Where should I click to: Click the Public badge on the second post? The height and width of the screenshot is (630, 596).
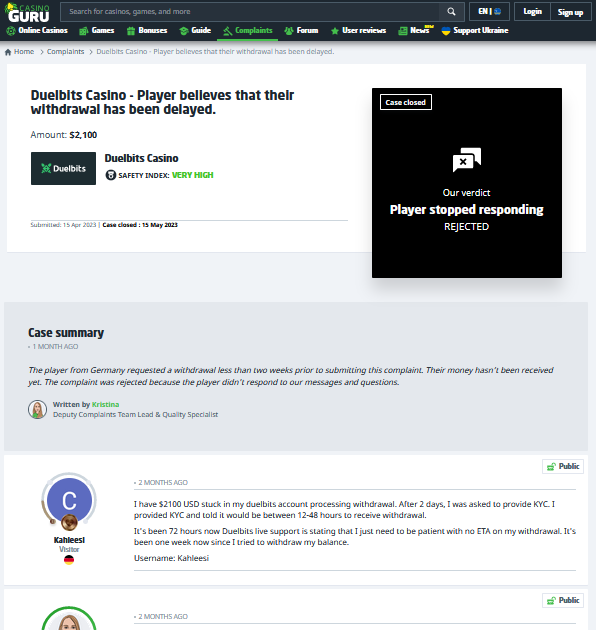[x=563, y=600]
